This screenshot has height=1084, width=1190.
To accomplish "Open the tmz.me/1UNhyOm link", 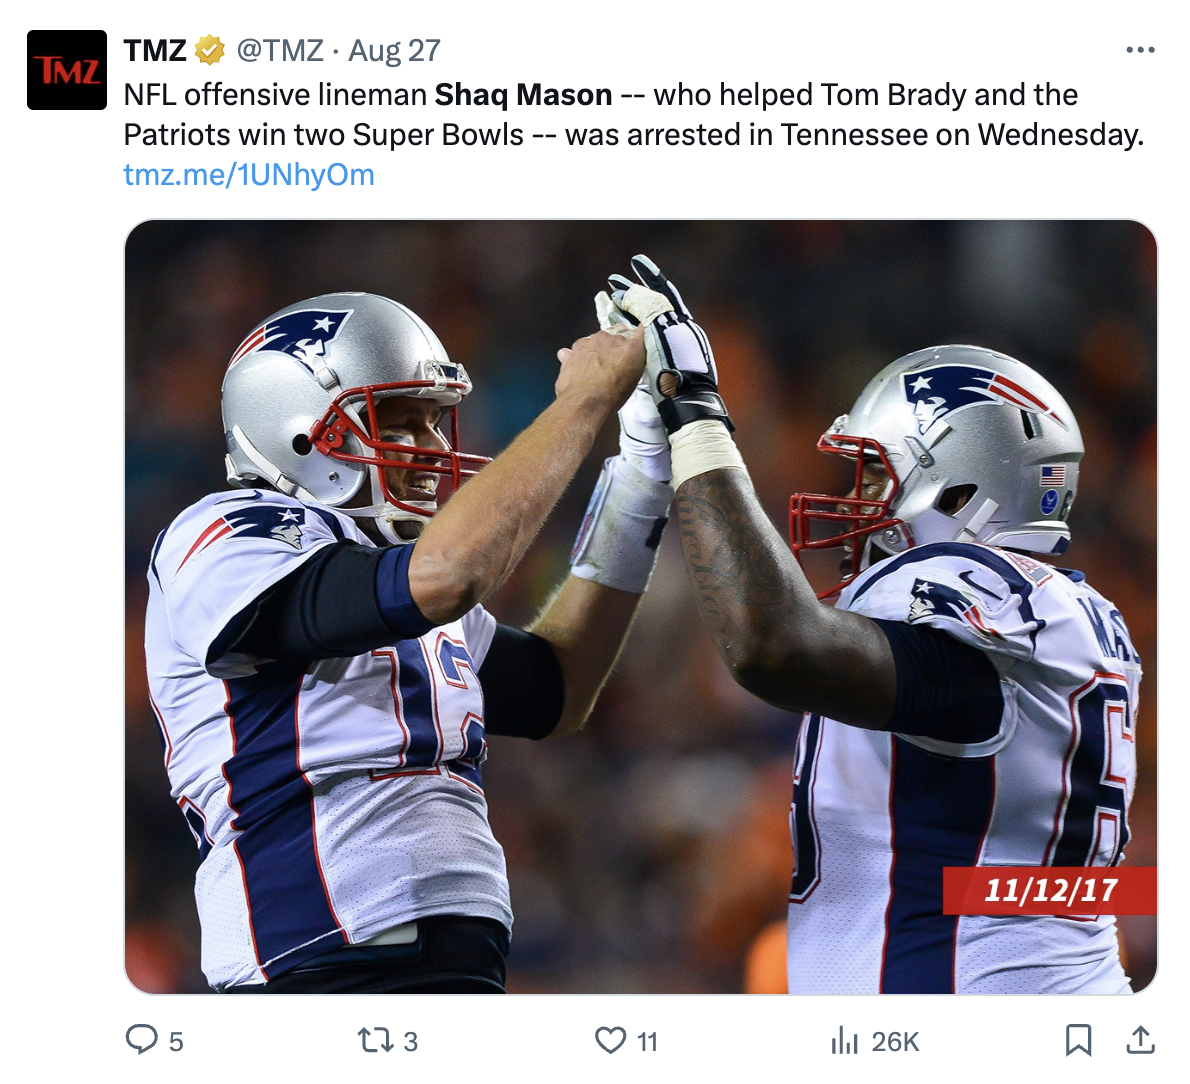I will 249,175.
